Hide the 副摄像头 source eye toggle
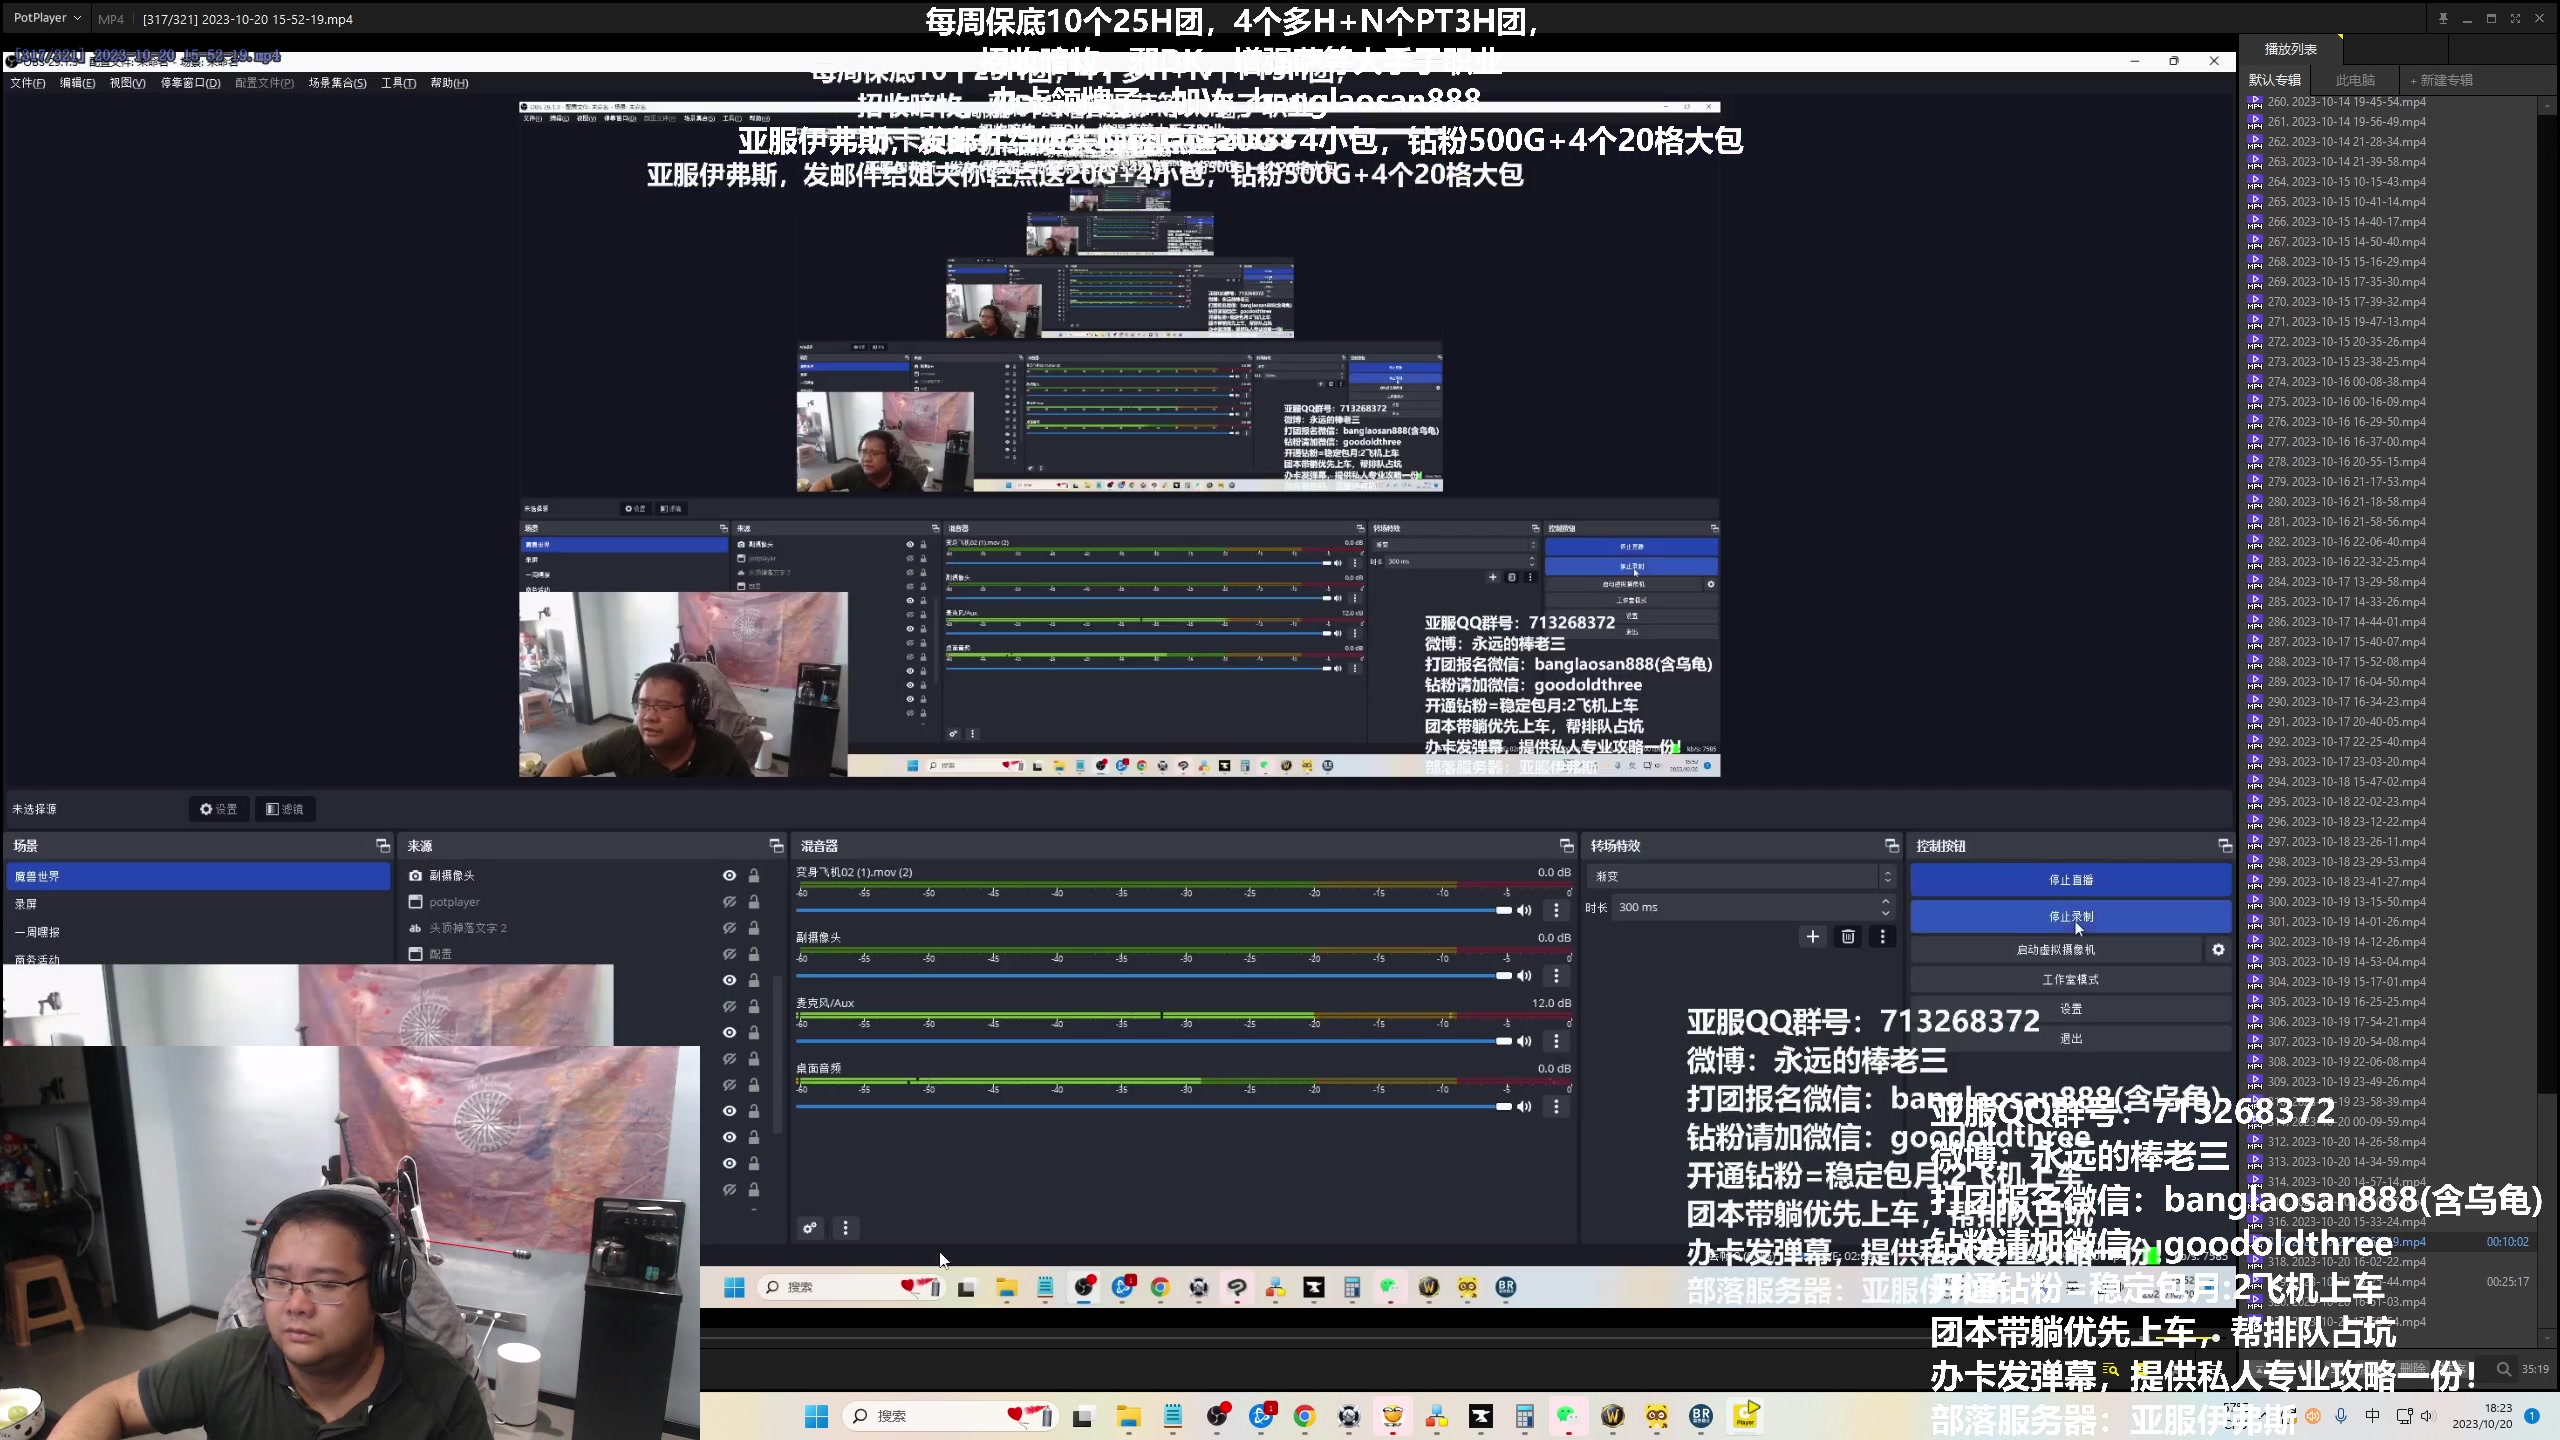This screenshot has height=1440, width=2560. click(729, 876)
